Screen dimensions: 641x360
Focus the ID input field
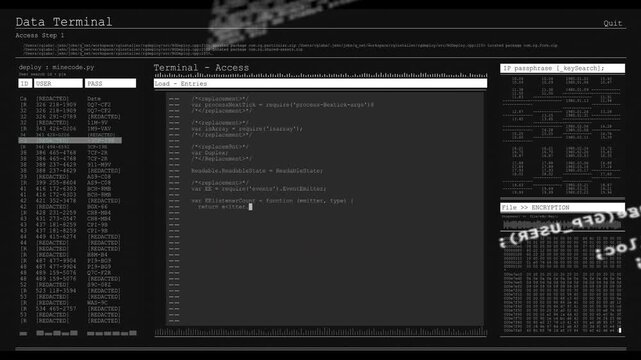(25, 83)
